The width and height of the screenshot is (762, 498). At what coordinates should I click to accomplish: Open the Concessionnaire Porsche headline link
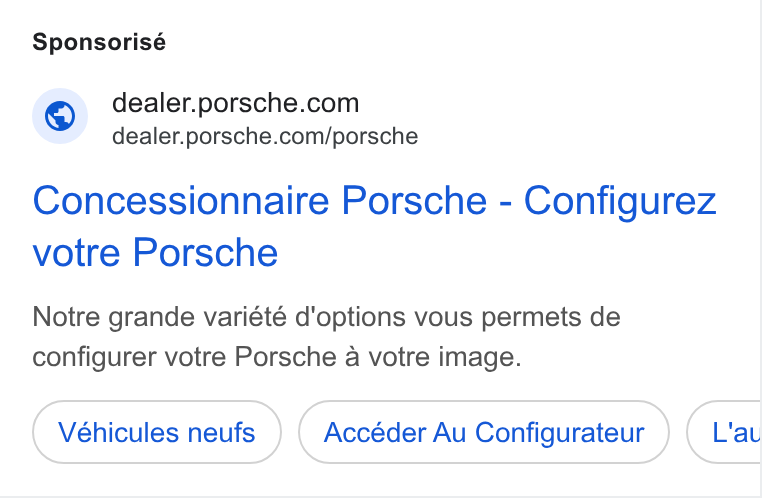point(374,226)
